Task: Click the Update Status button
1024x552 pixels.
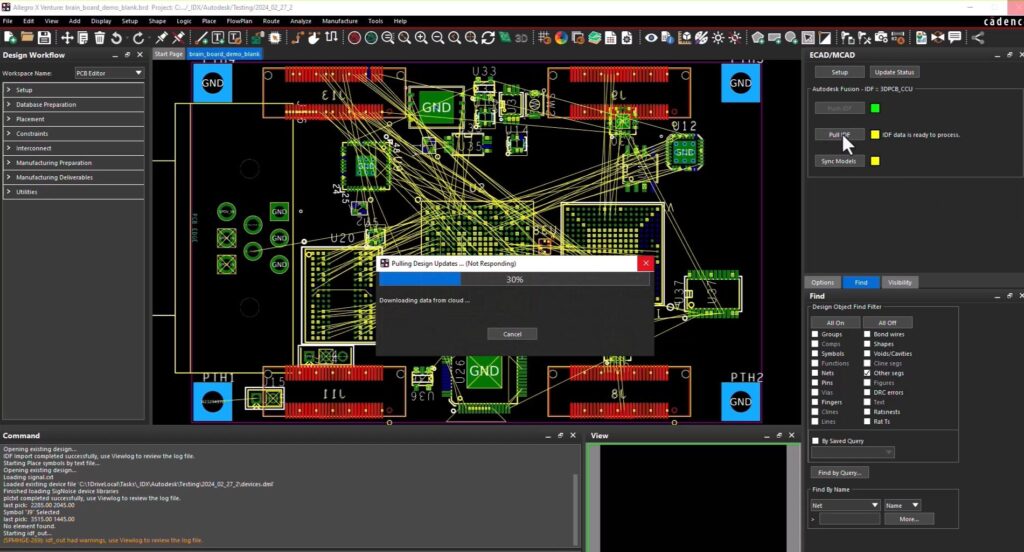Action: [894, 72]
